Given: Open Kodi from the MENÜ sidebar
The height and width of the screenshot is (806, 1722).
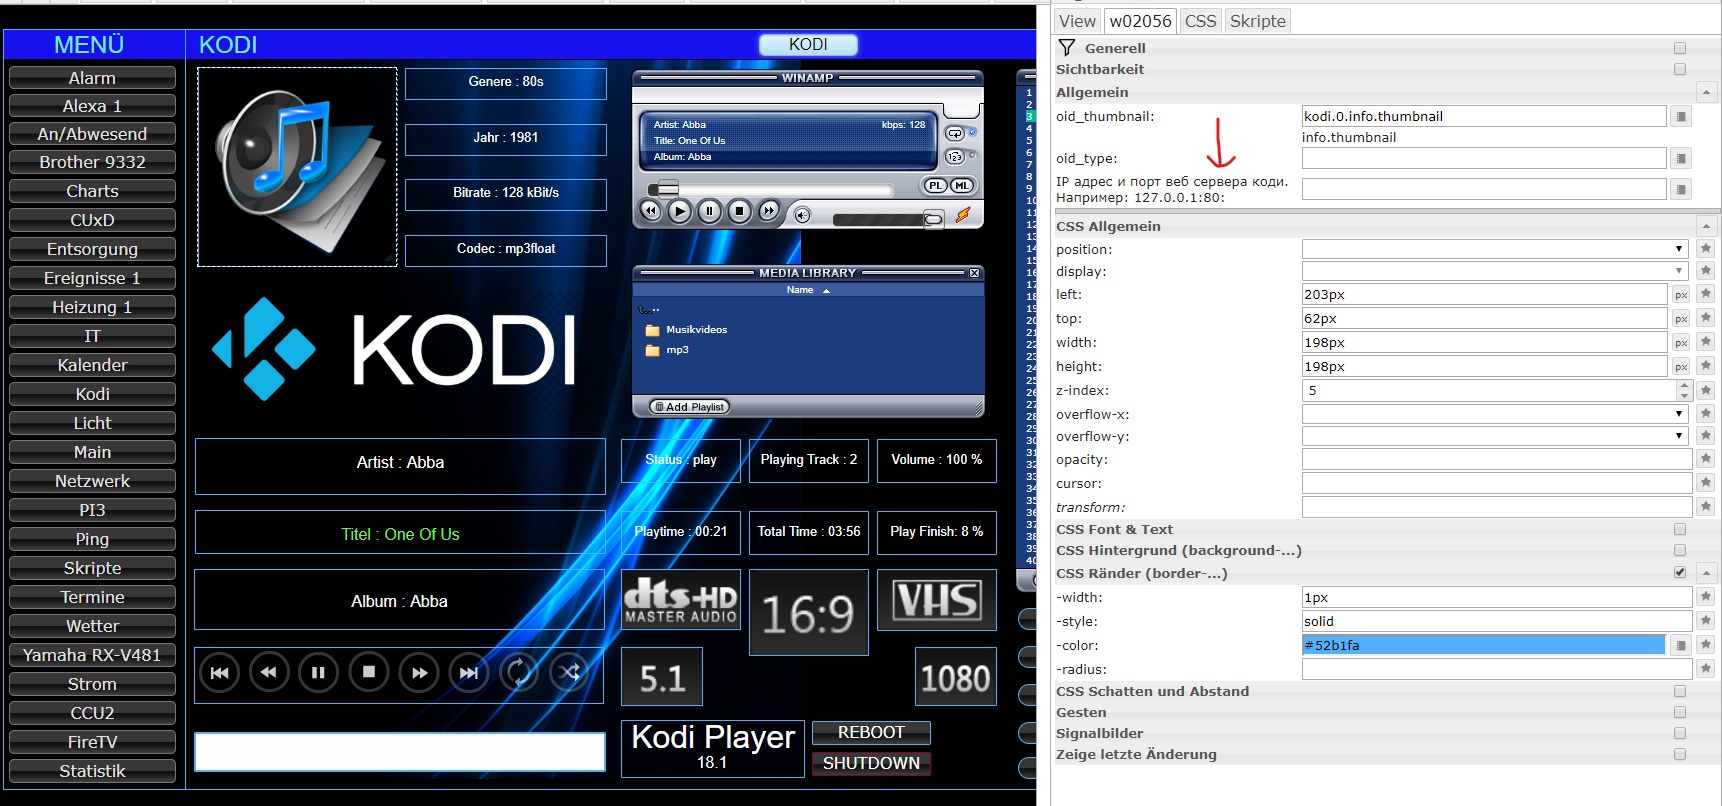Looking at the screenshot, I should point(92,394).
